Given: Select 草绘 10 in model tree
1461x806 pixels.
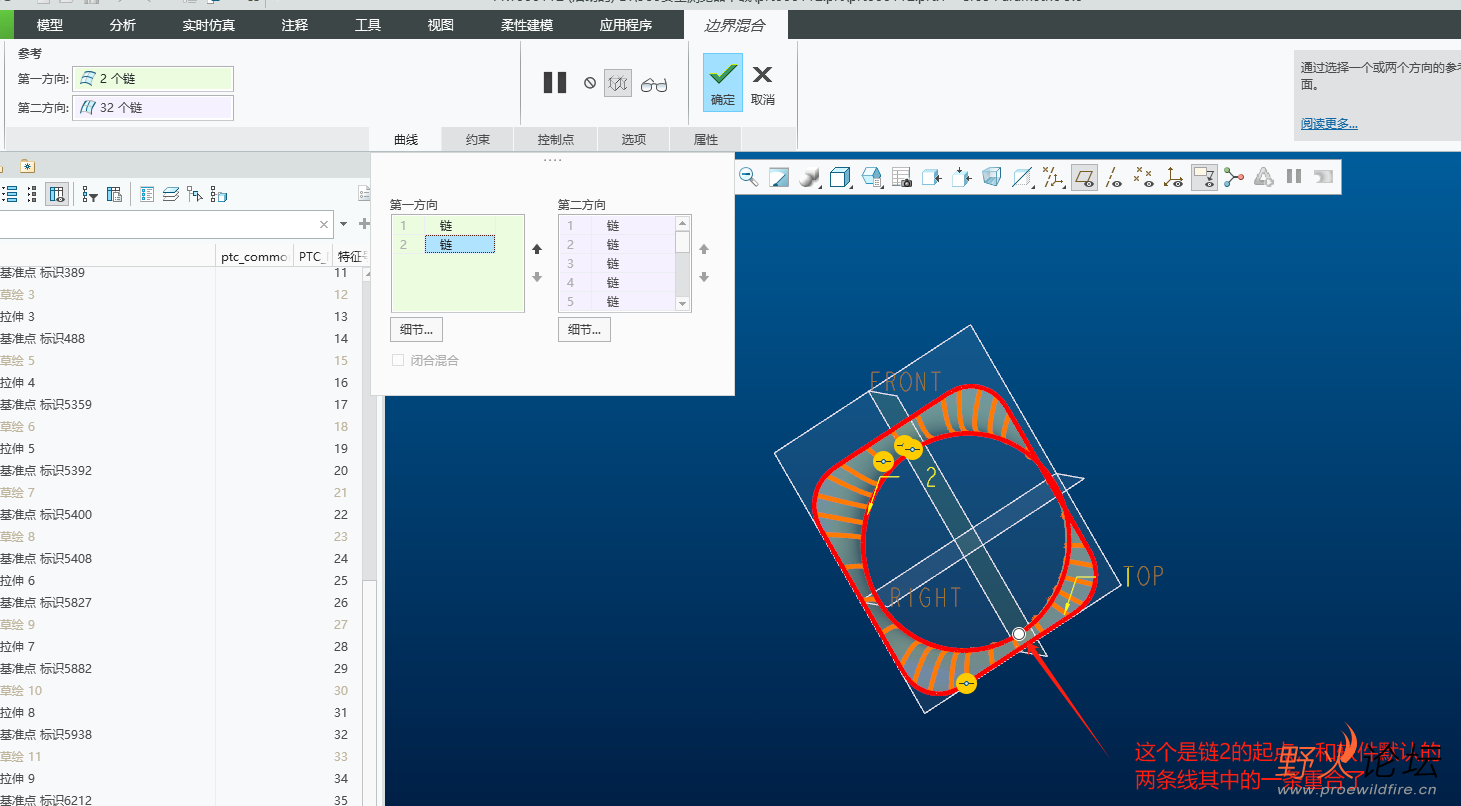Looking at the screenshot, I should (21, 690).
